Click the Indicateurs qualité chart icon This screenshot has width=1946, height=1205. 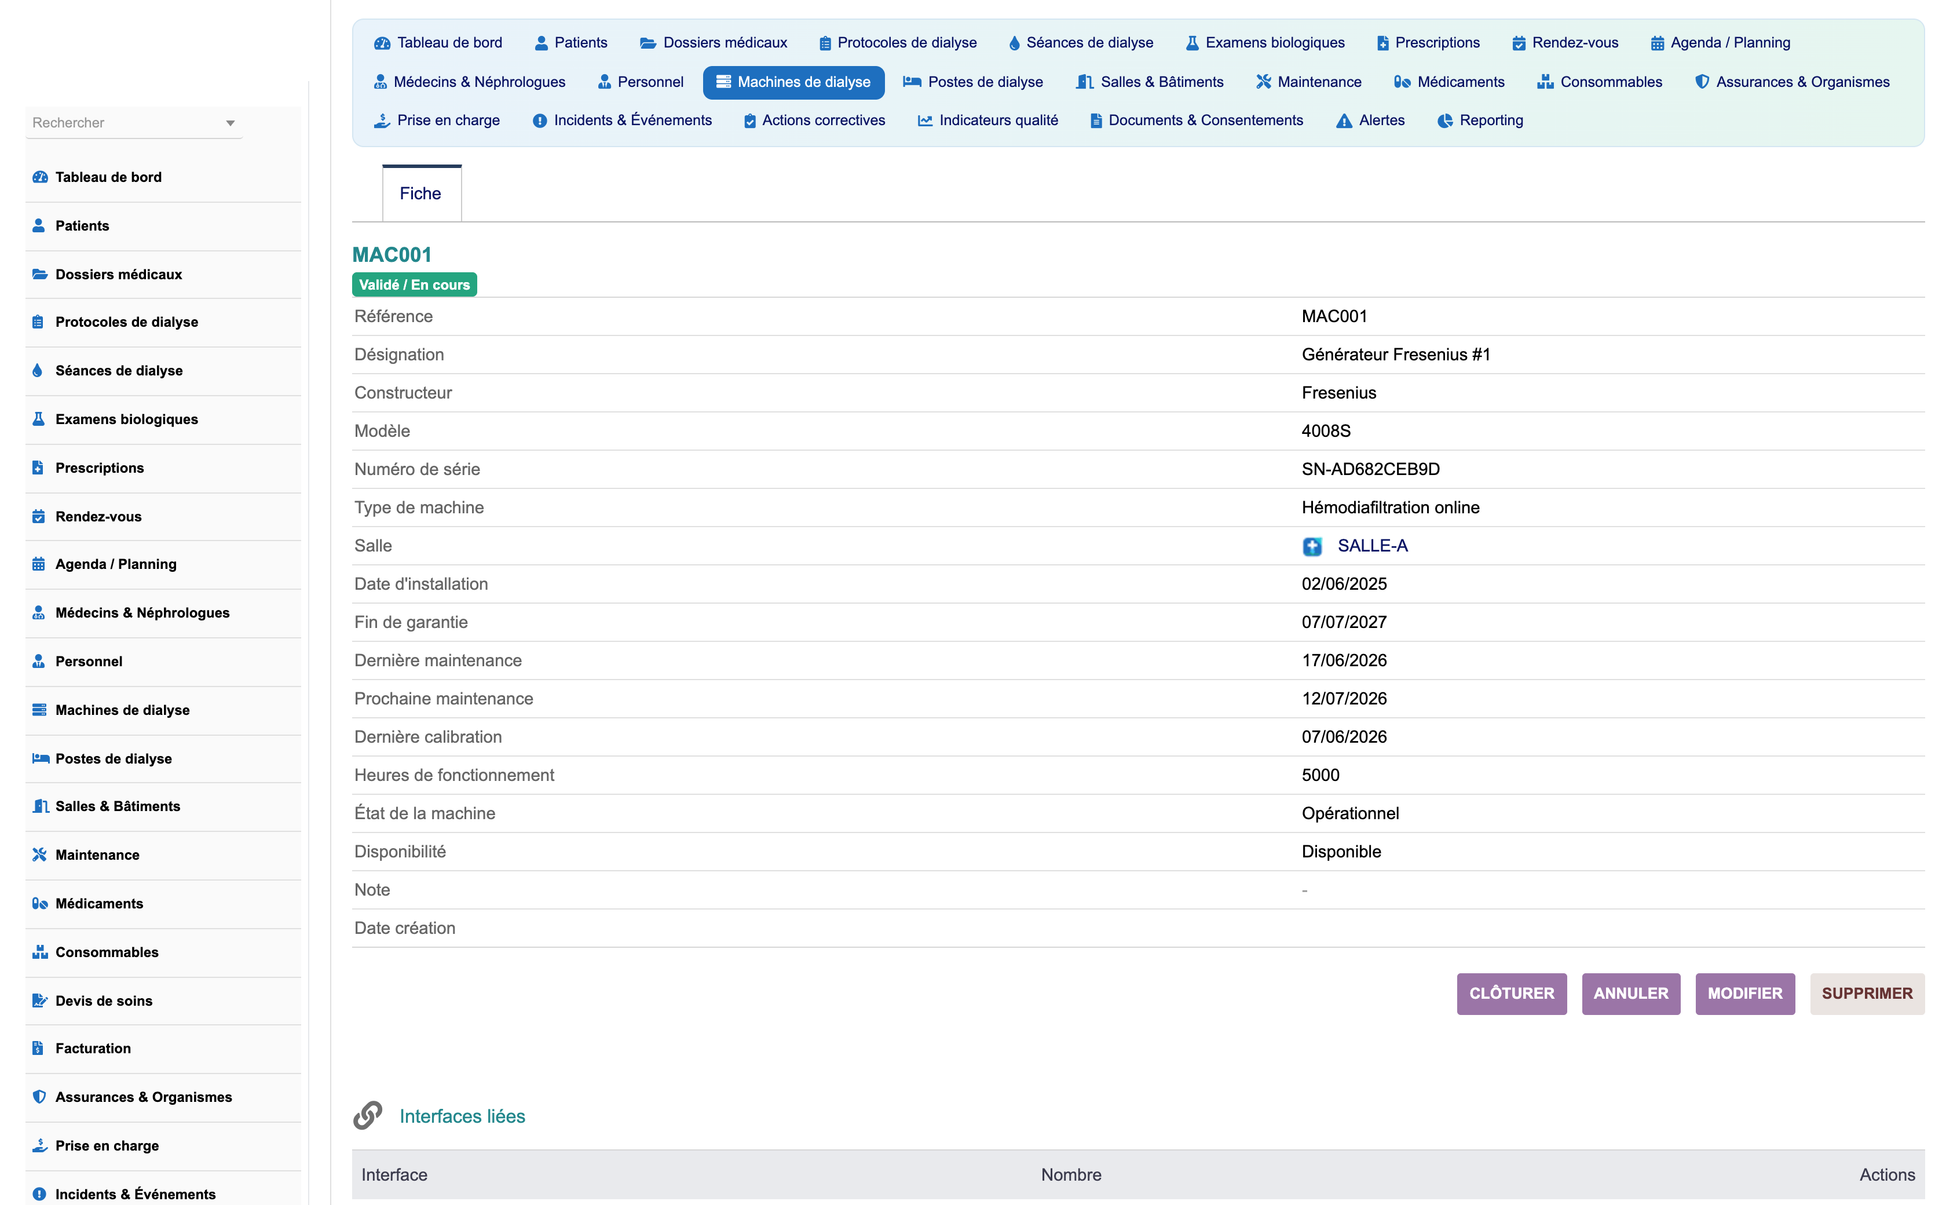925,121
